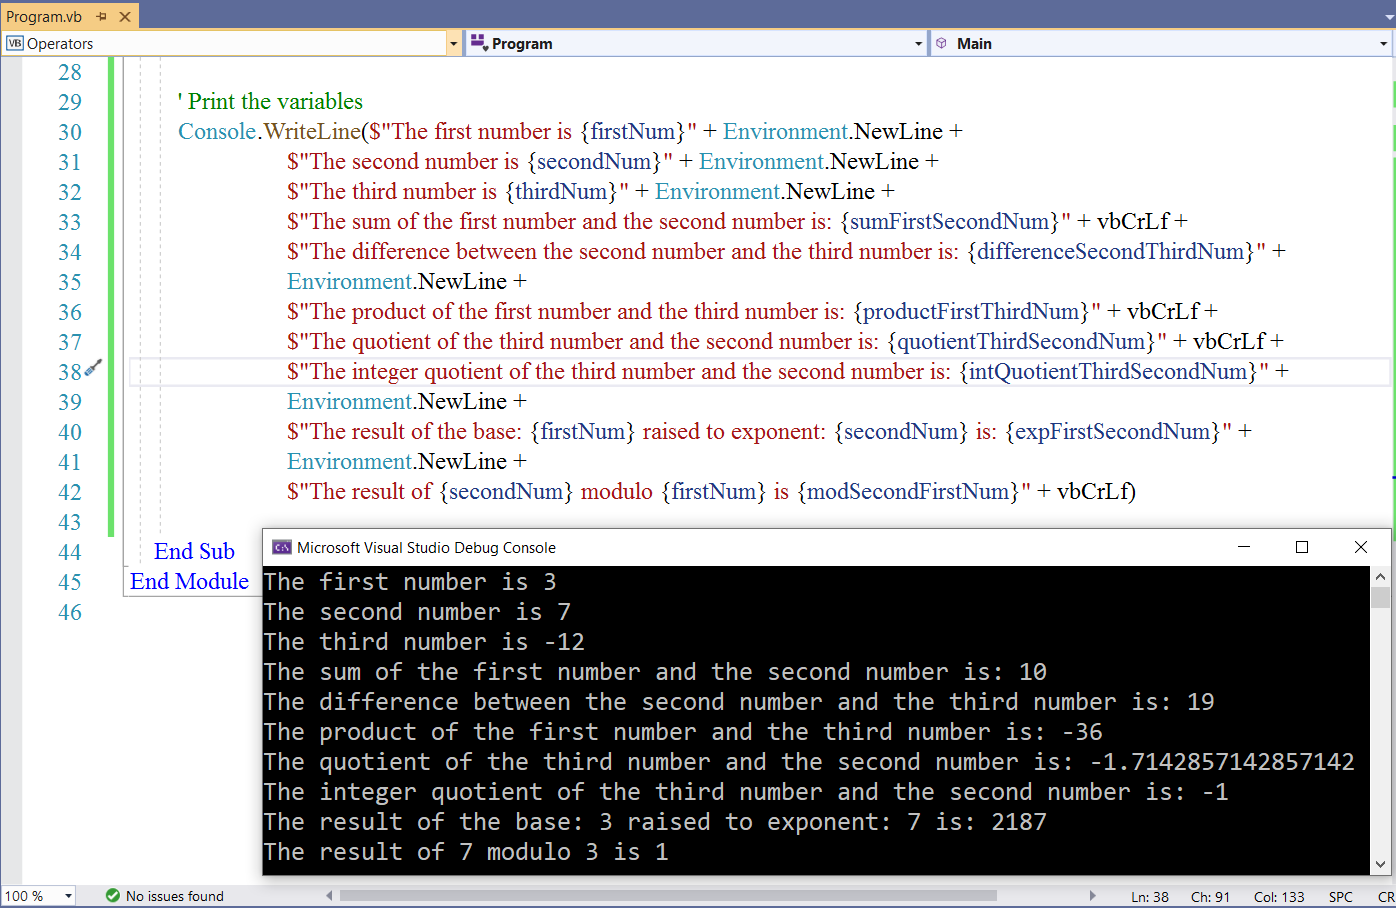
Task: Click line number 42 in the margin
Action: (x=70, y=492)
